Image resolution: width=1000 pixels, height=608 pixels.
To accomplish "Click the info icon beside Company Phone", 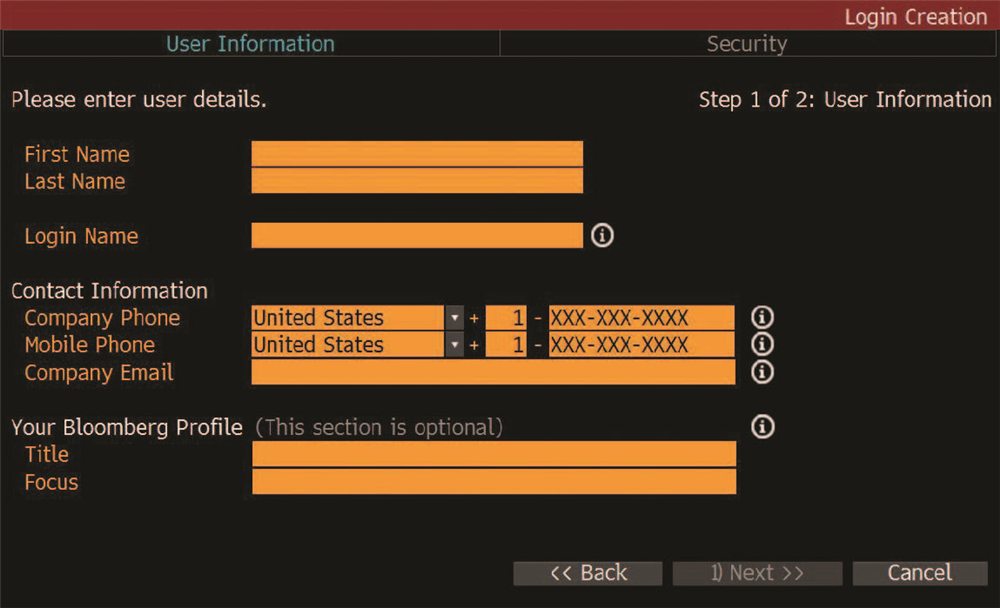I will (762, 317).
